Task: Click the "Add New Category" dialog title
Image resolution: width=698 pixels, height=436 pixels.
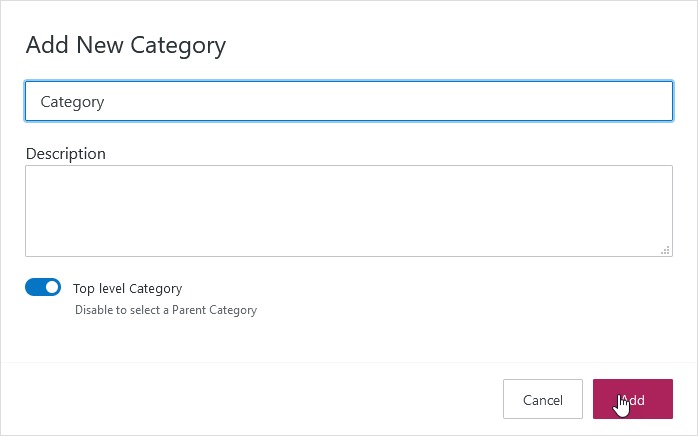Action: point(125,45)
